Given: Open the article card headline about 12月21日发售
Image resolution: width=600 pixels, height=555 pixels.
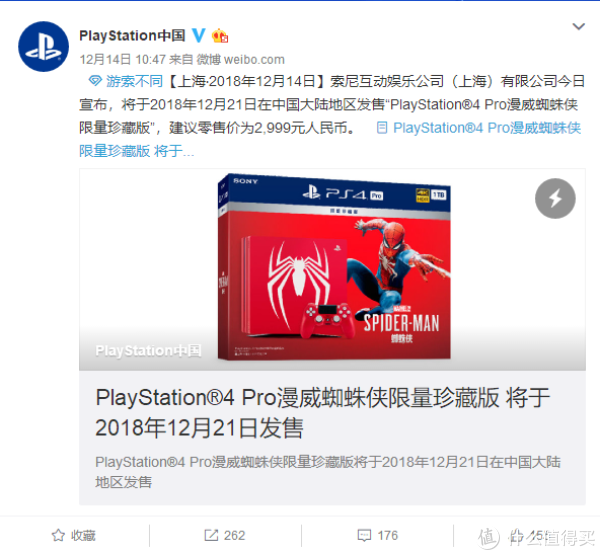Looking at the screenshot, I should 323,412.
